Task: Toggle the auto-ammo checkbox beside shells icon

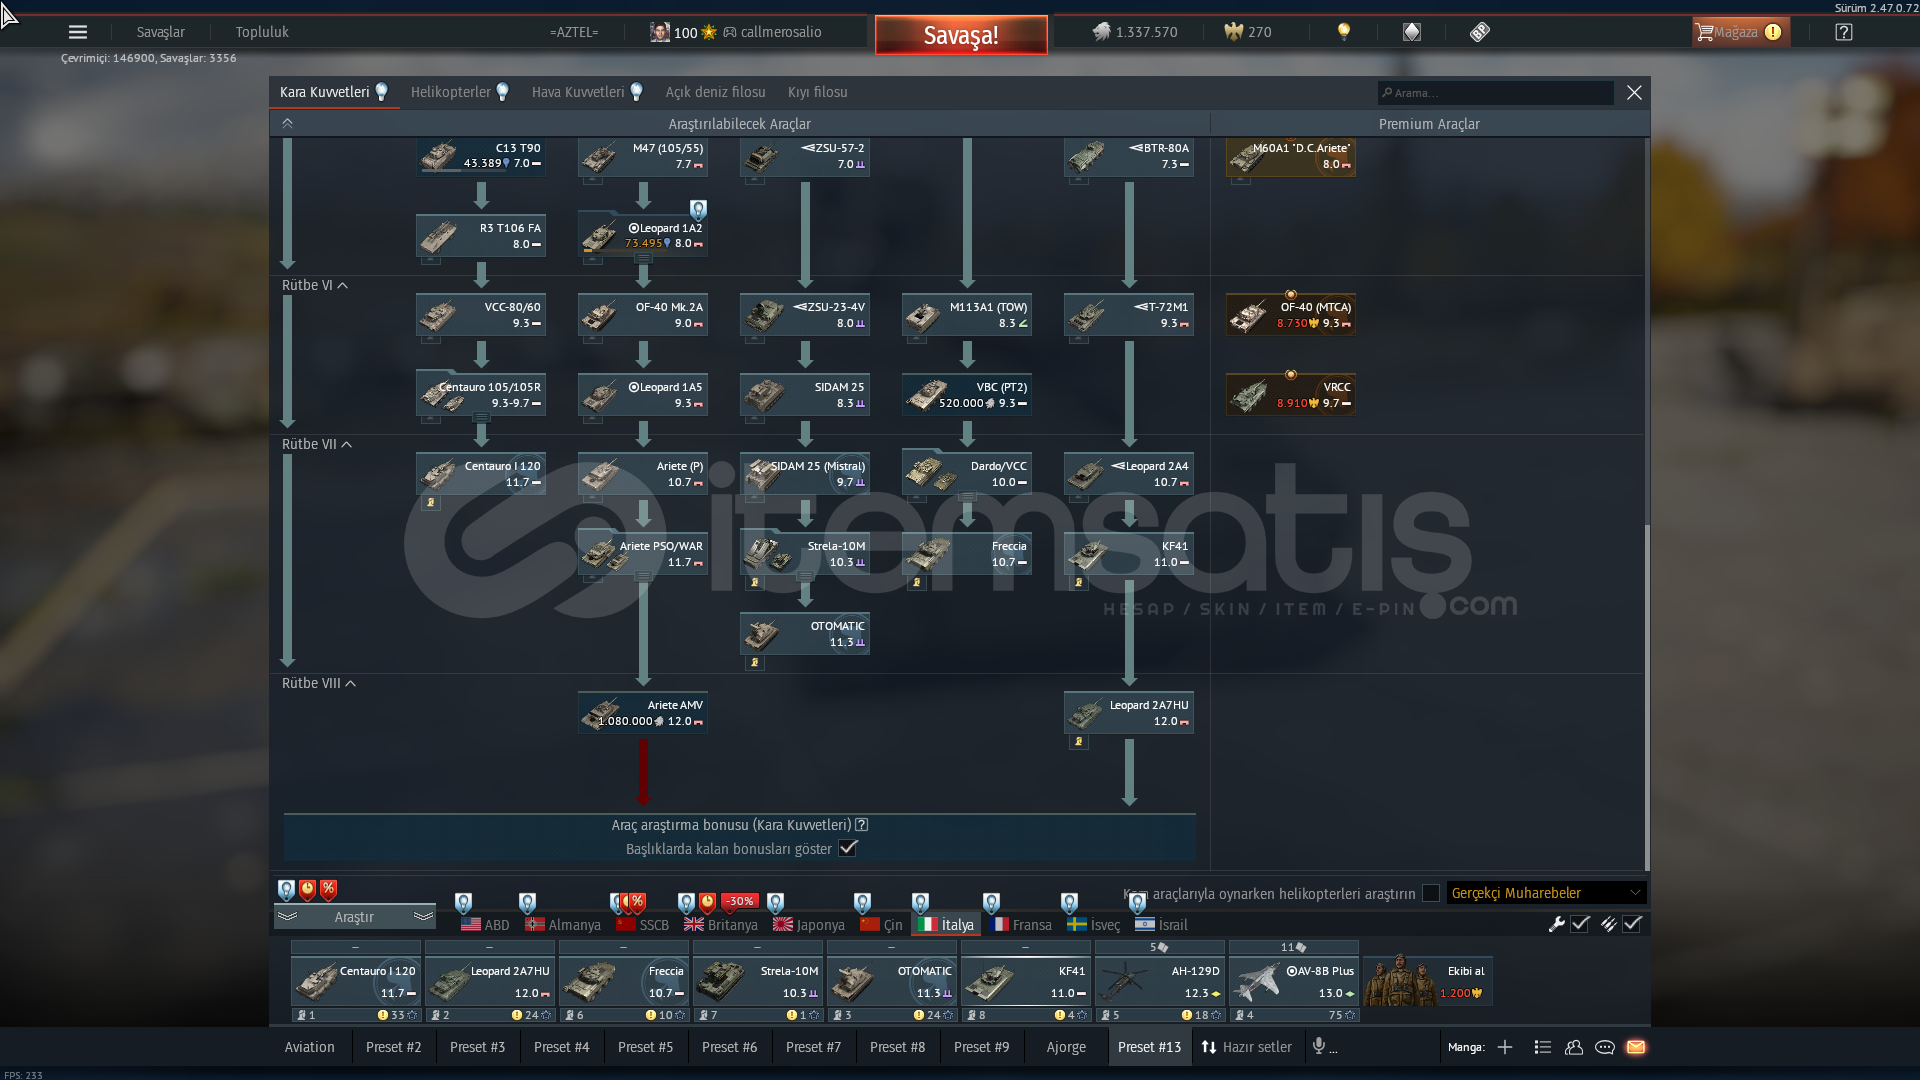Action: 1632,924
